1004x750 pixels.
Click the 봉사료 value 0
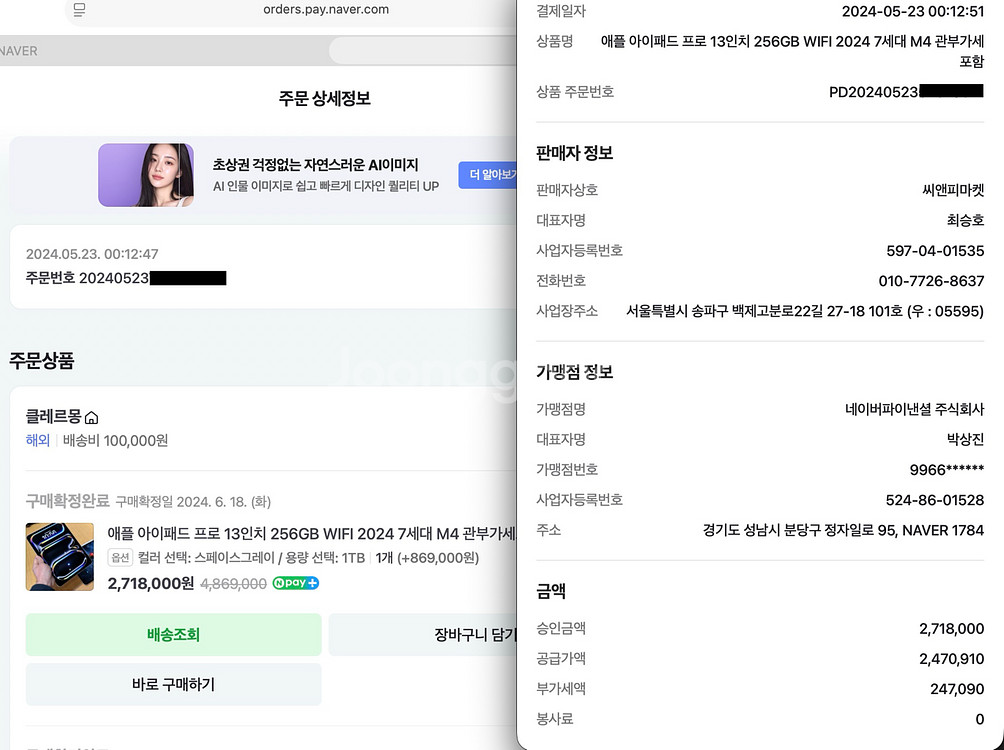pyautogui.click(x=980, y=719)
